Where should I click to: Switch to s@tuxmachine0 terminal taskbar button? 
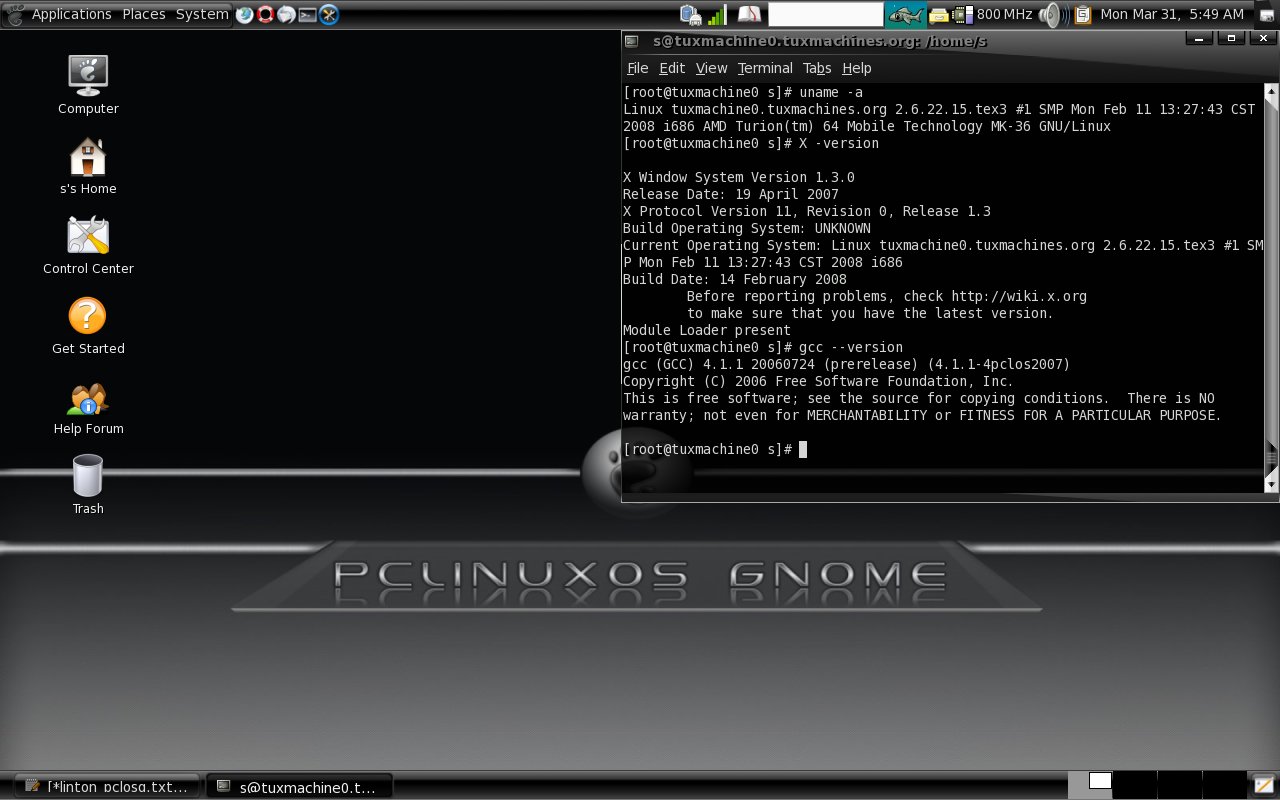pyautogui.click(x=299, y=786)
